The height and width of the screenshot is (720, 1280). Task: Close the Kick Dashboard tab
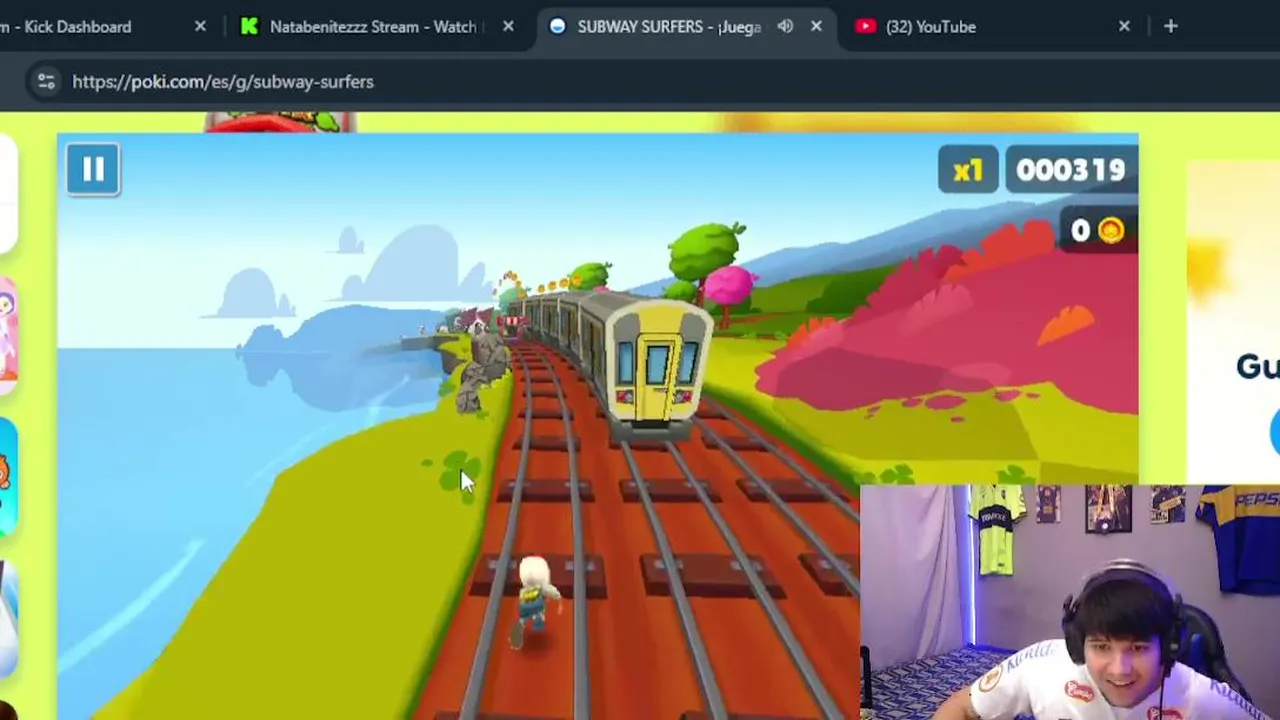click(x=200, y=27)
